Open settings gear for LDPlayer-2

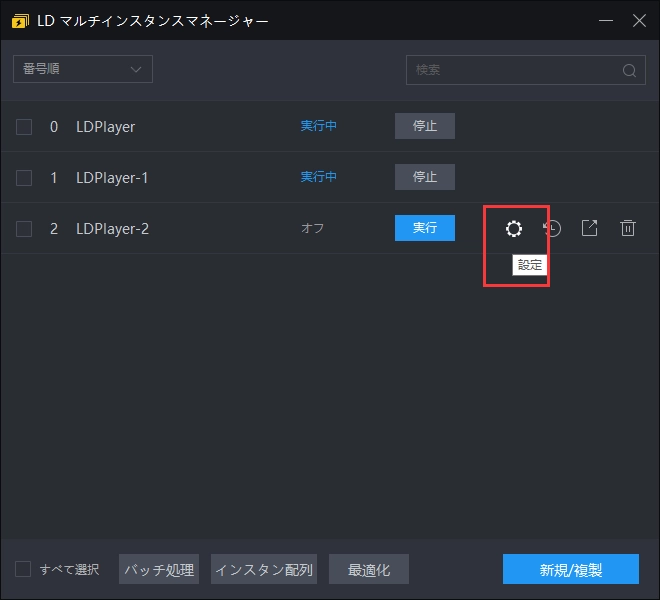pyautogui.click(x=514, y=229)
